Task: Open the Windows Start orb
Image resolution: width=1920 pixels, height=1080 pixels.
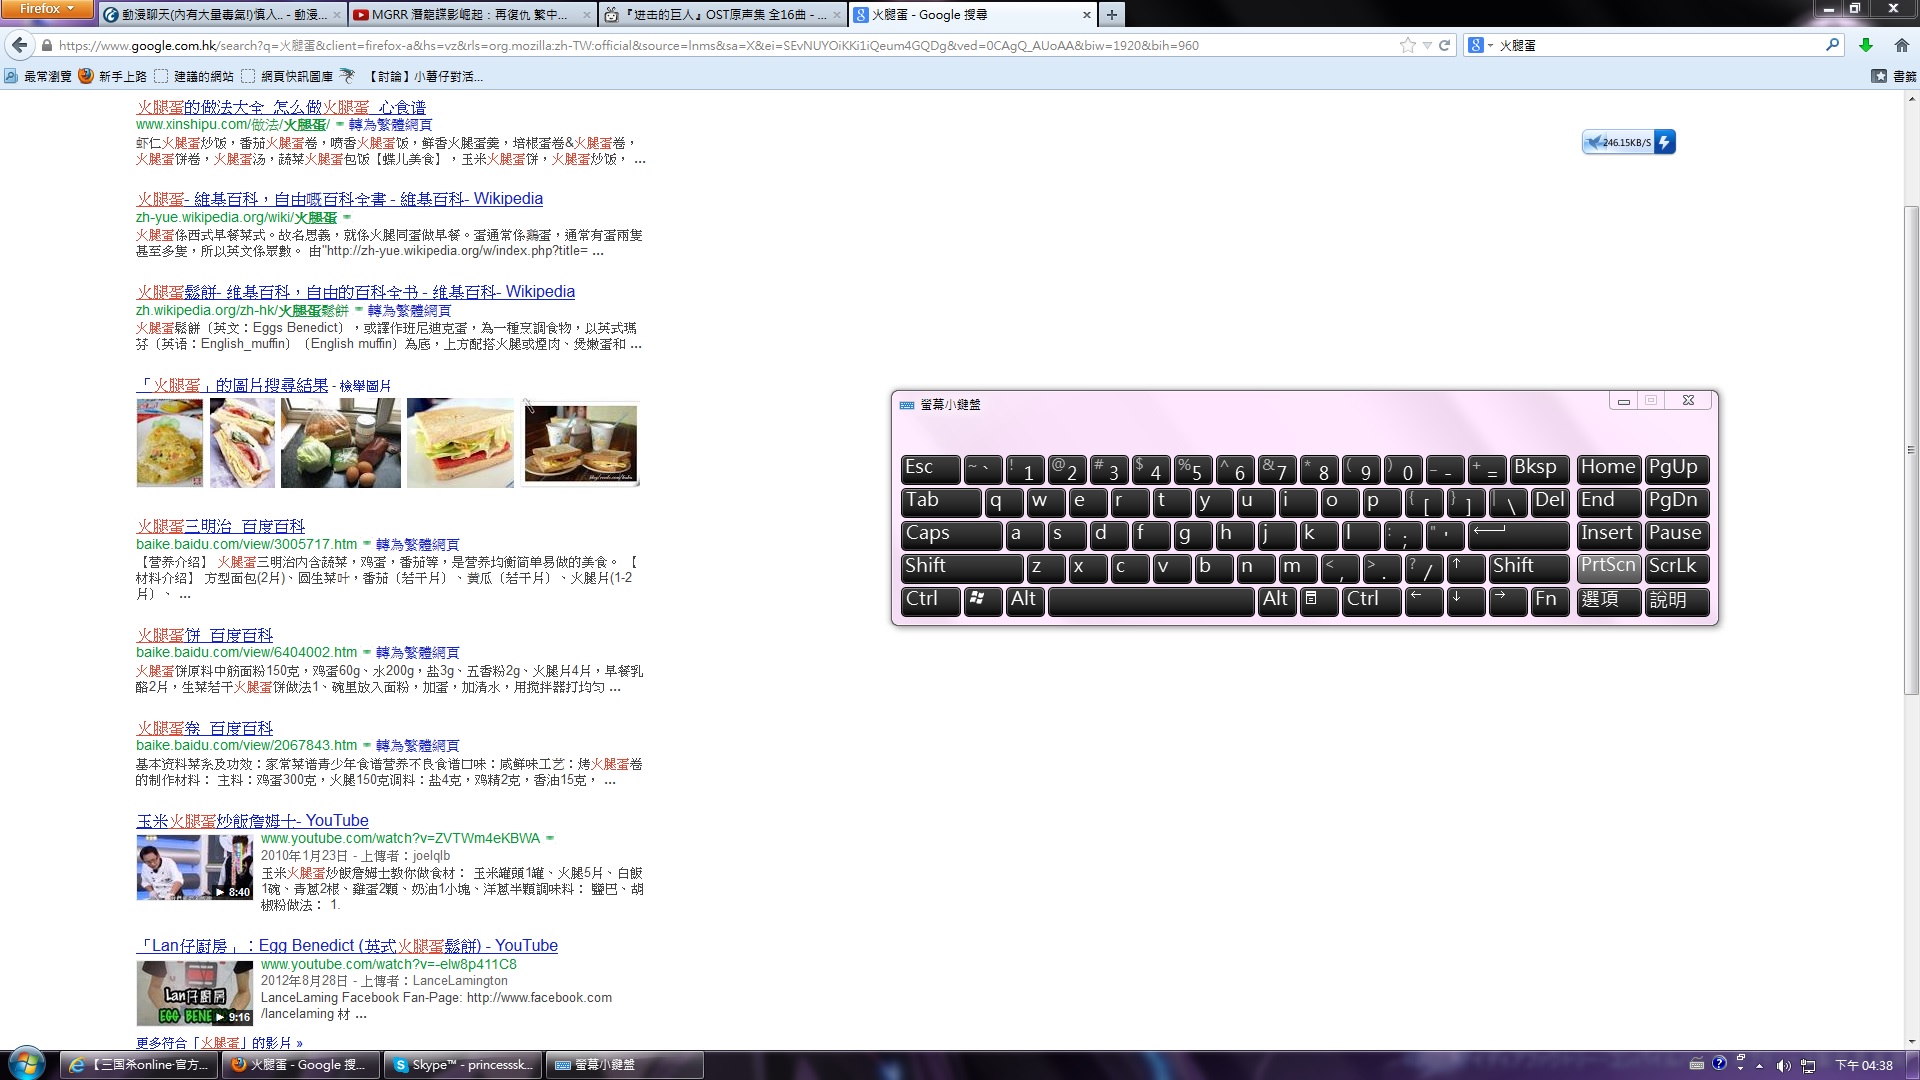Action: click(x=27, y=1063)
